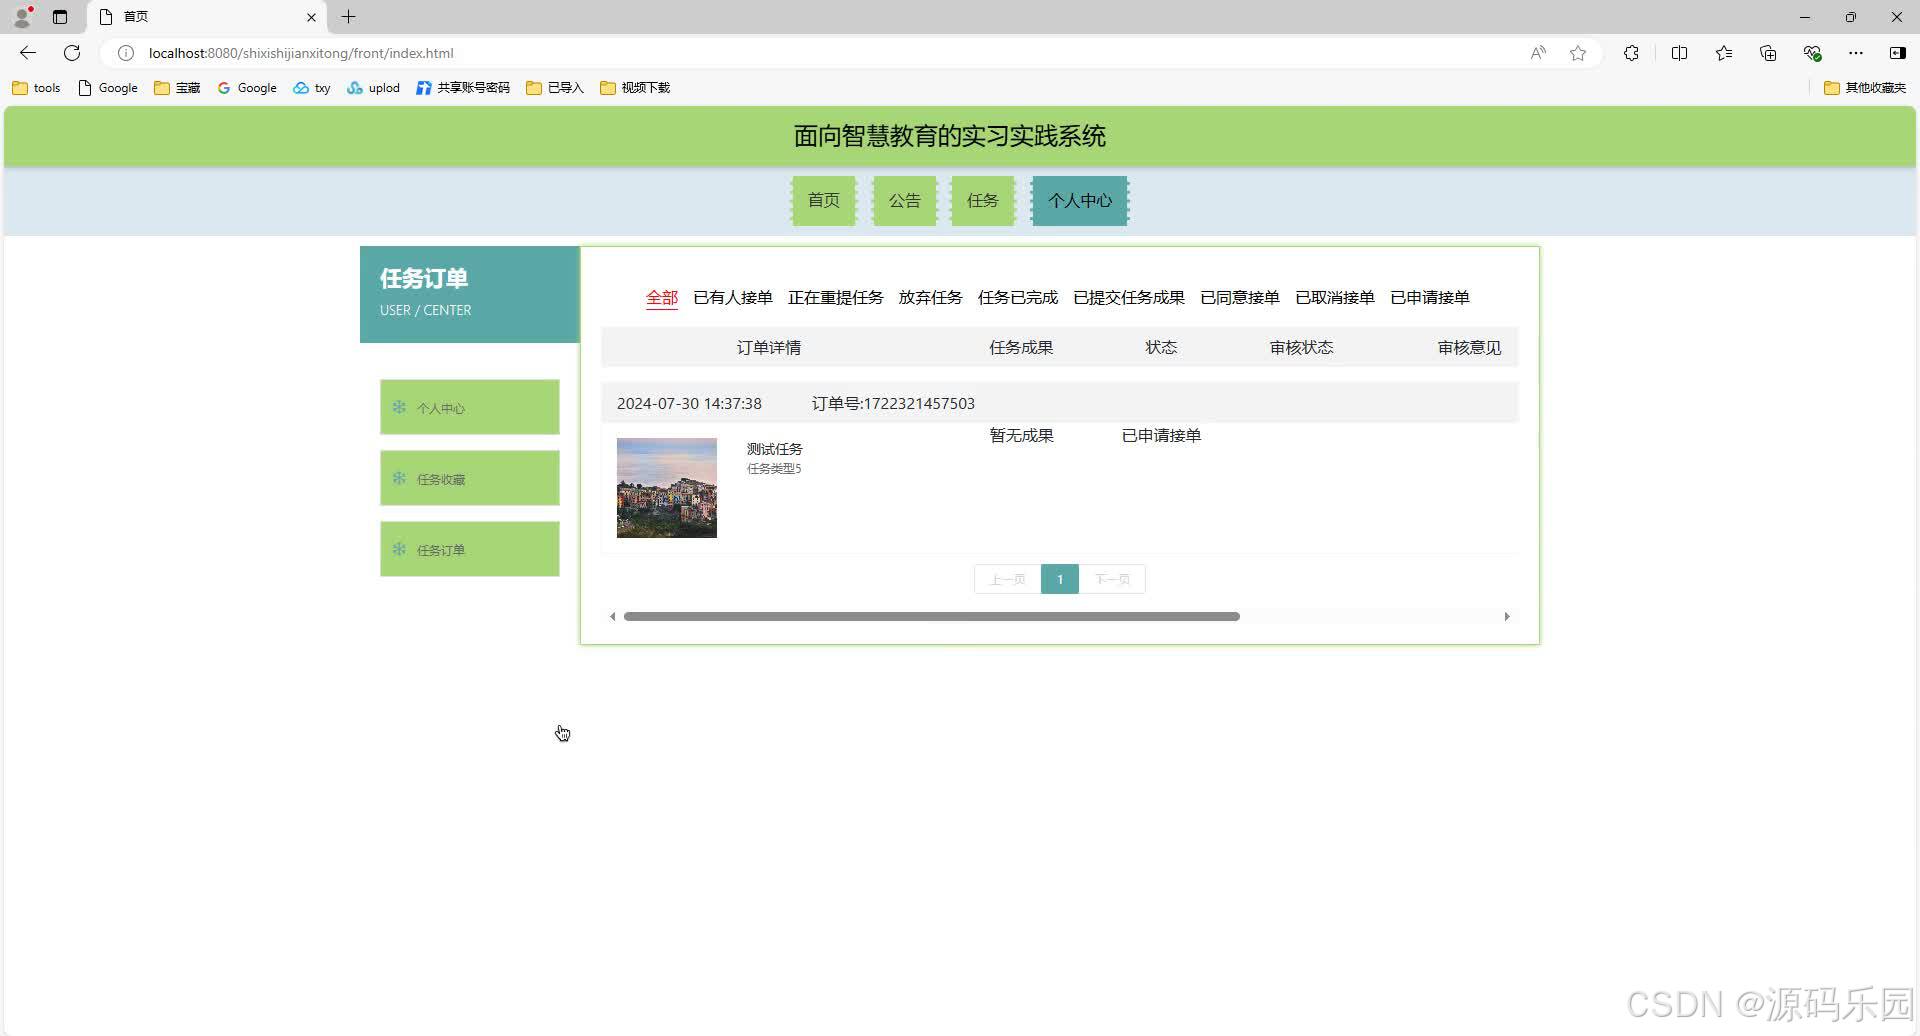
Task: Open the 任务订单 sidebar item
Action: [469, 549]
